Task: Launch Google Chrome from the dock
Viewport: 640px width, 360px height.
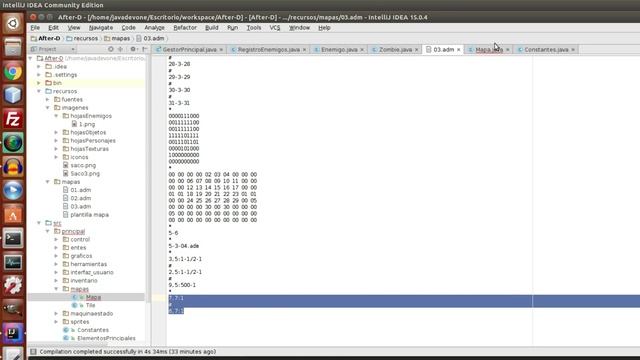Action: [x=13, y=72]
